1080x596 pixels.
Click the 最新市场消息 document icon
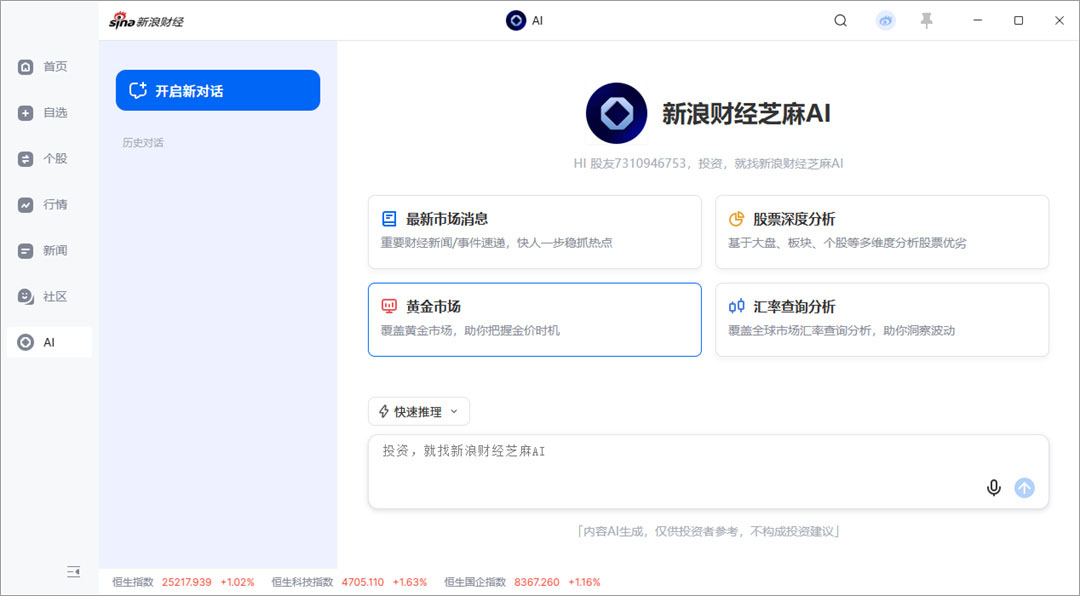coord(389,219)
